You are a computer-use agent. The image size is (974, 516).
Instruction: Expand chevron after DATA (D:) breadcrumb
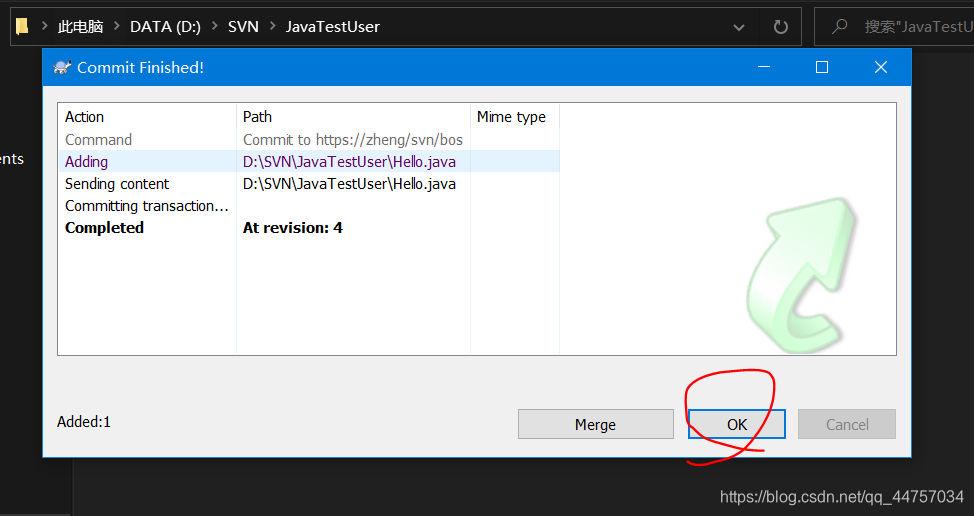[214, 26]
